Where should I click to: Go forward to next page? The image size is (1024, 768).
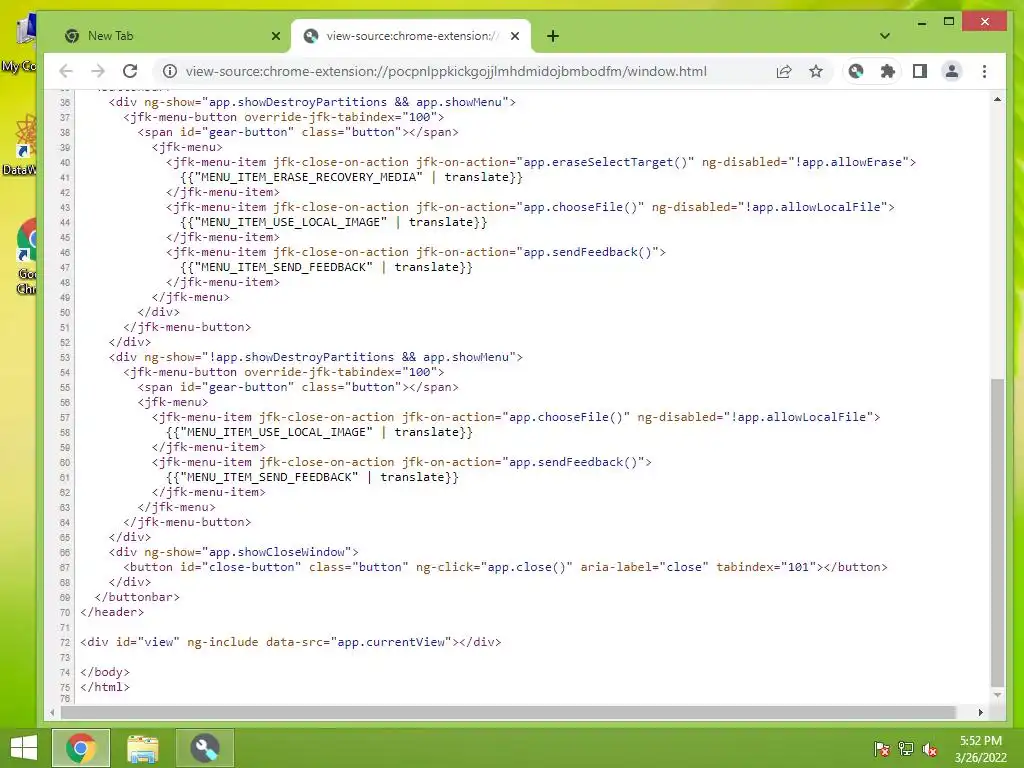(98, 71)
